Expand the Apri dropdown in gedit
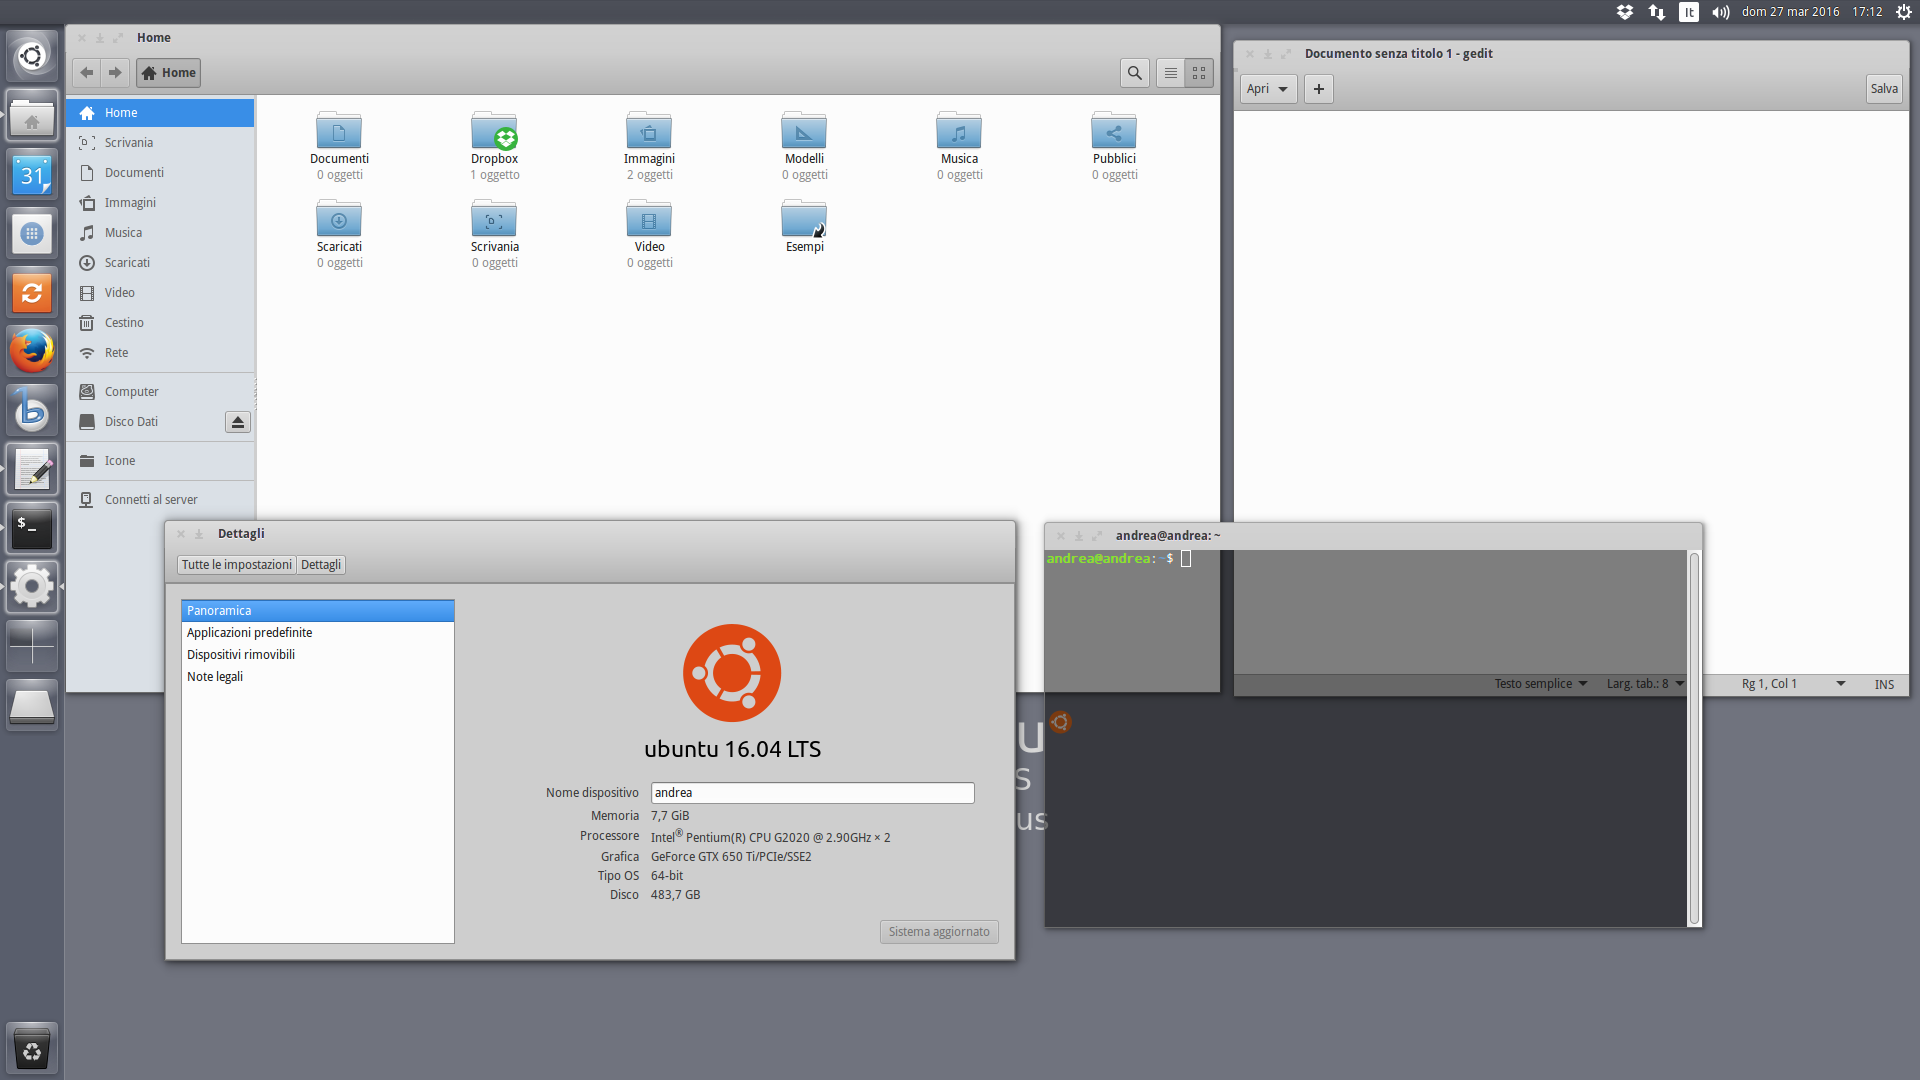 [x=1268, y=89]
